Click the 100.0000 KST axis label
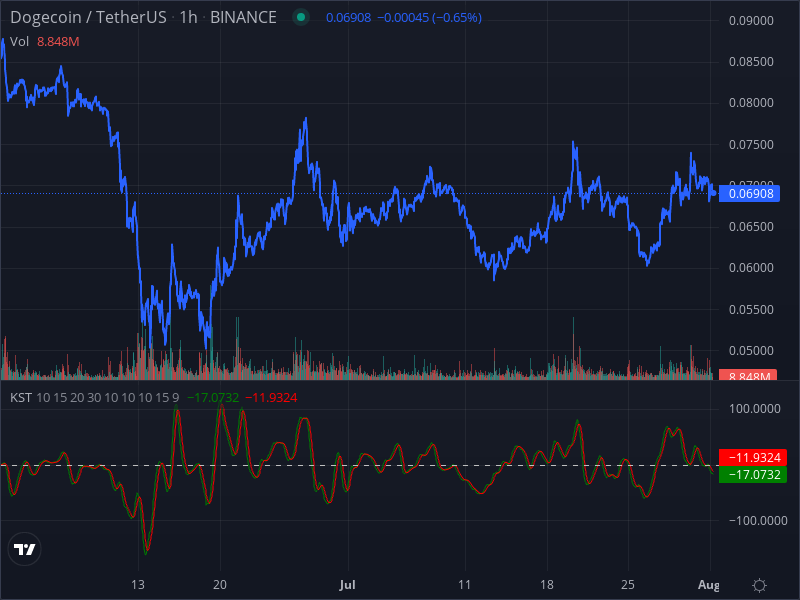The height and width of the screenshot is (600, 800). [755, 409]
